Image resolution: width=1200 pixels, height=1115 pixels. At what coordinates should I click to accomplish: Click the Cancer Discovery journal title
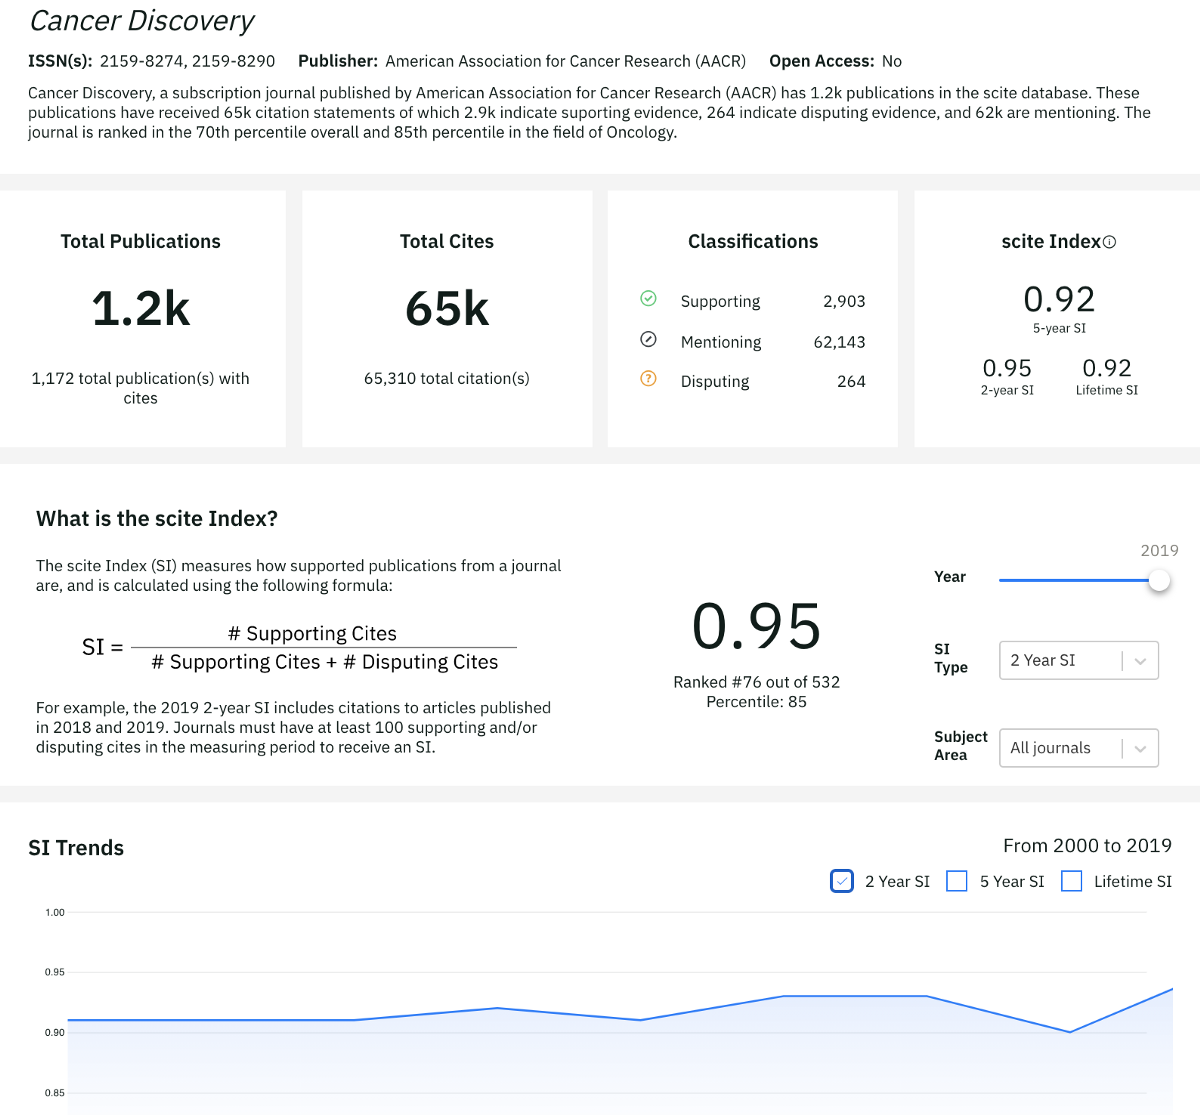coord(142,21)
